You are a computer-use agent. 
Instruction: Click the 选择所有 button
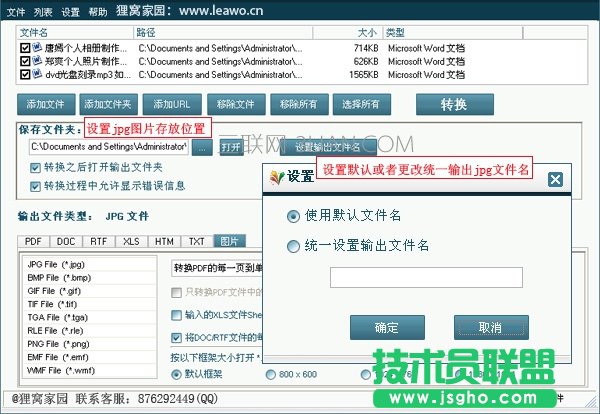click(362, 104)
